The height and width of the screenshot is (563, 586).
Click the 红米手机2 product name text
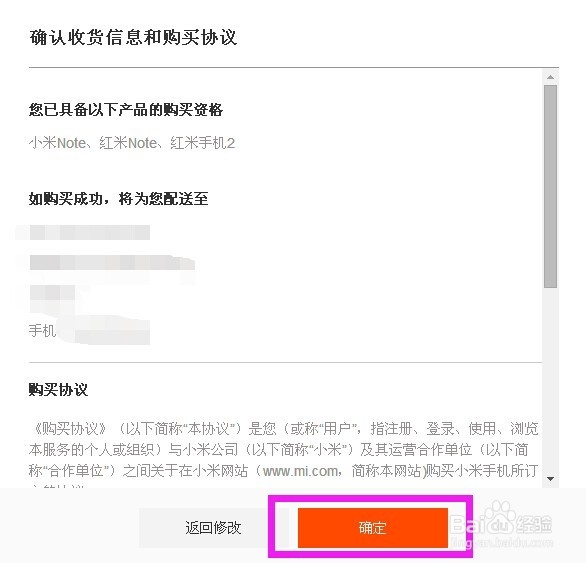203,143
